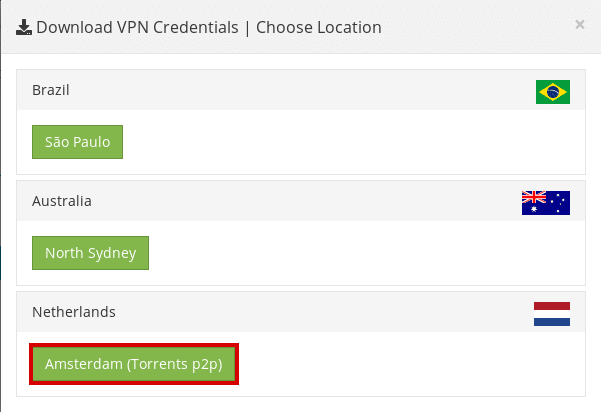The width and height of the screenshot is (601, 412).
Task: Pick Amsterdam (Torrents p2p) server
Action: [x=134, y=364]
